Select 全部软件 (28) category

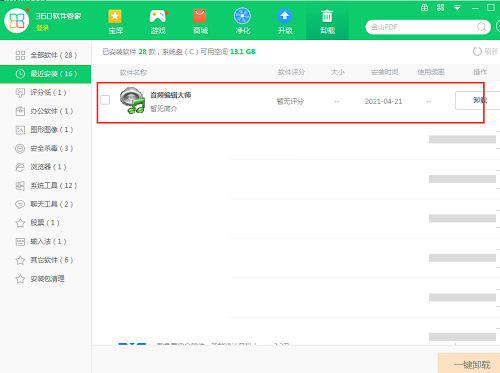(x=46, y=55)
